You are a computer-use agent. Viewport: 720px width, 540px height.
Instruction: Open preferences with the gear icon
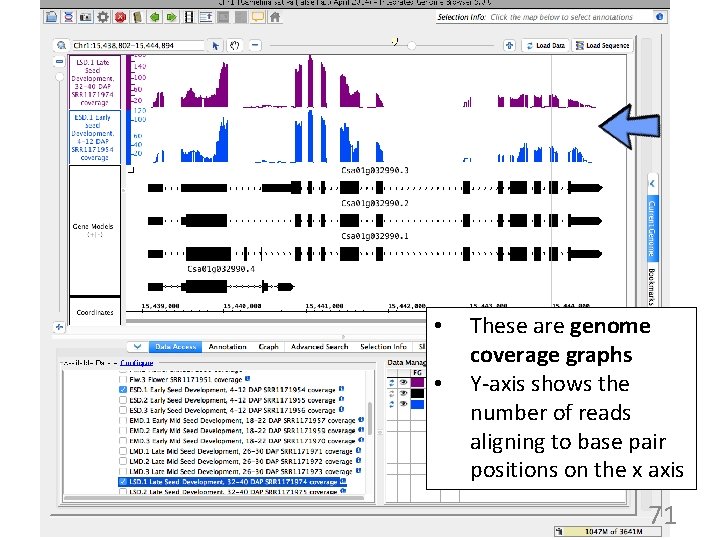(103, 17)
